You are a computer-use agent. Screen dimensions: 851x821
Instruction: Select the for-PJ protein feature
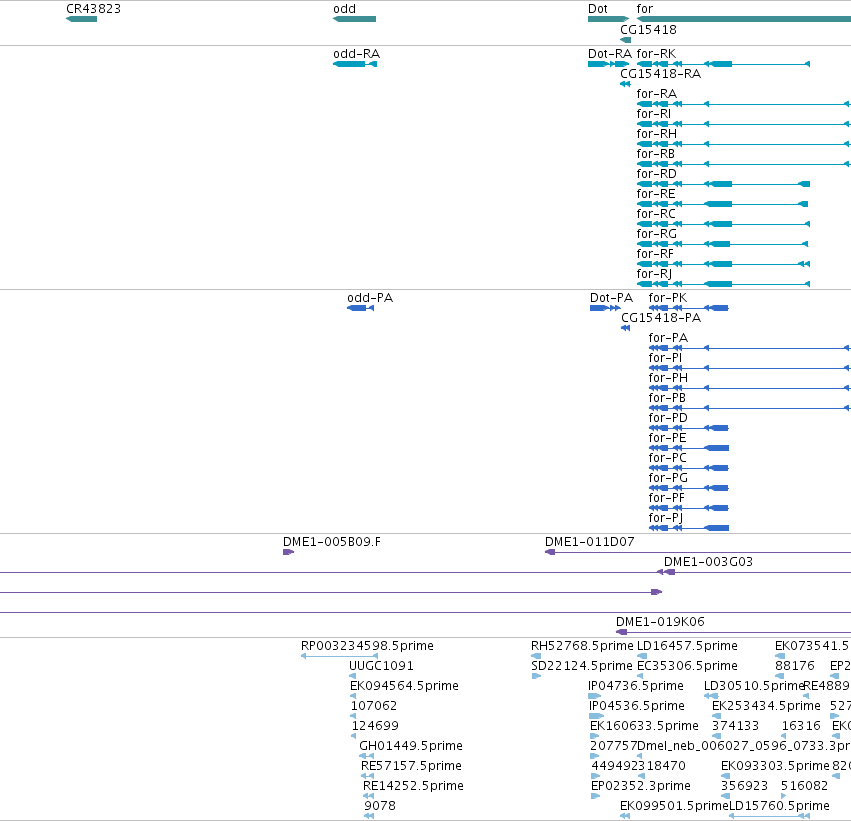pyautogui.click(x=689, y=528)
